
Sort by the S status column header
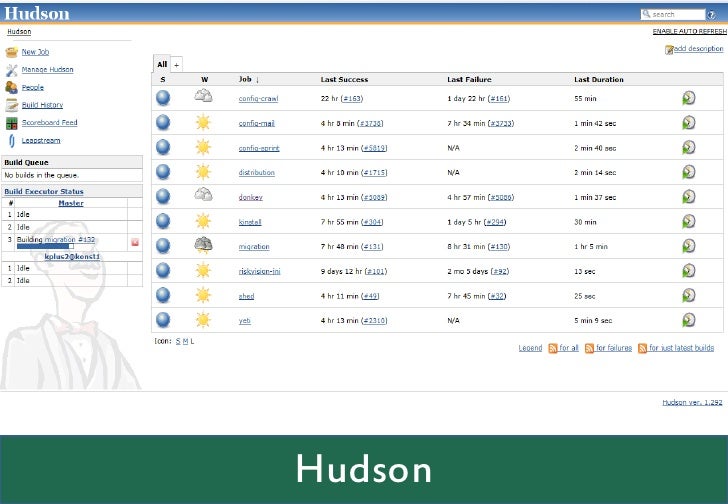tap(162, 80)
